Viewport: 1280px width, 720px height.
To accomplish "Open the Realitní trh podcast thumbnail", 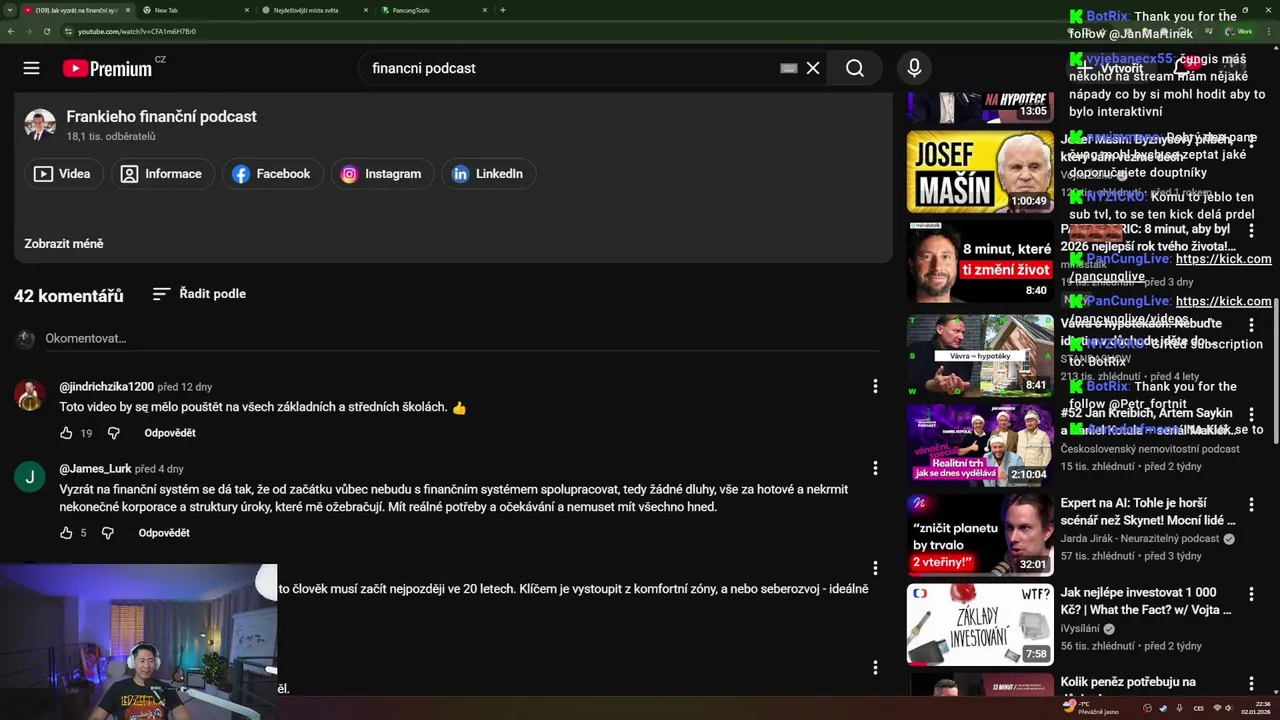I will pos(980,445).
